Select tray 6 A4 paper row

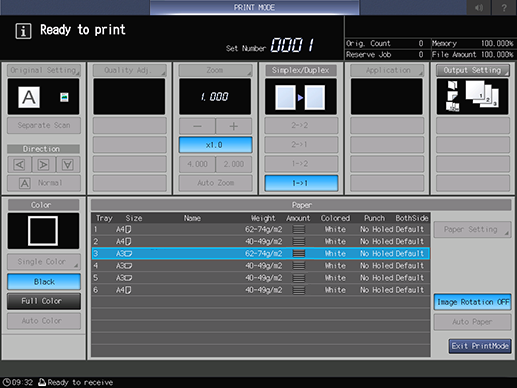[x=260, y=290]
